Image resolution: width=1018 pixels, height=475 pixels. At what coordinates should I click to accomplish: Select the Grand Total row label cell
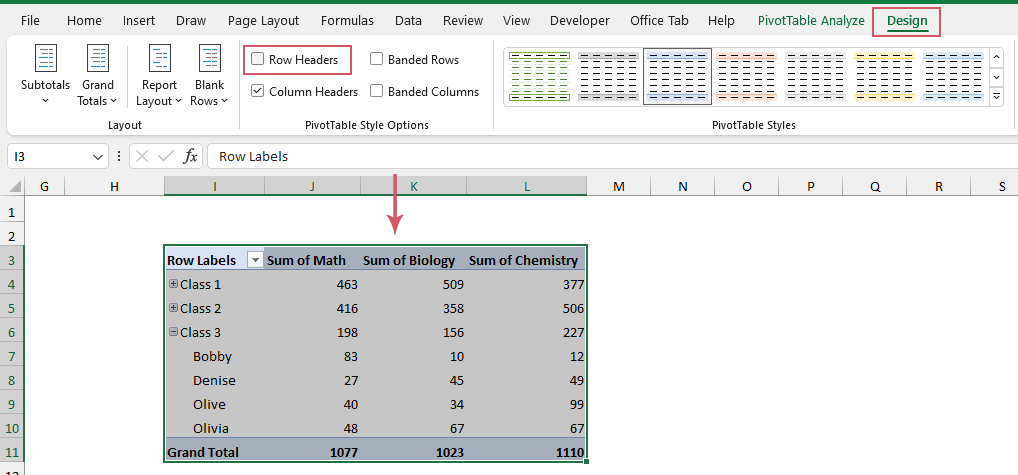(203, 452)
